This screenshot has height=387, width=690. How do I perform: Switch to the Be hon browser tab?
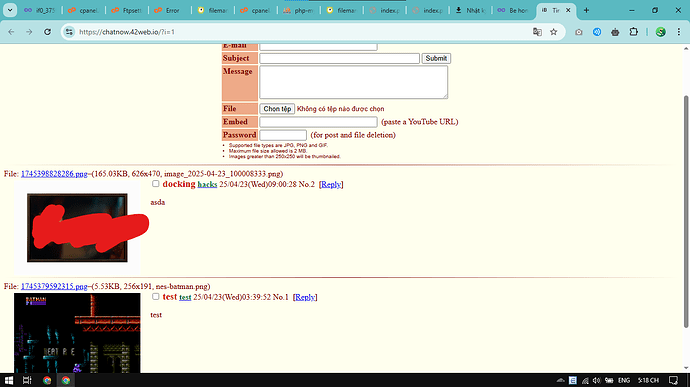pos(513,10)
